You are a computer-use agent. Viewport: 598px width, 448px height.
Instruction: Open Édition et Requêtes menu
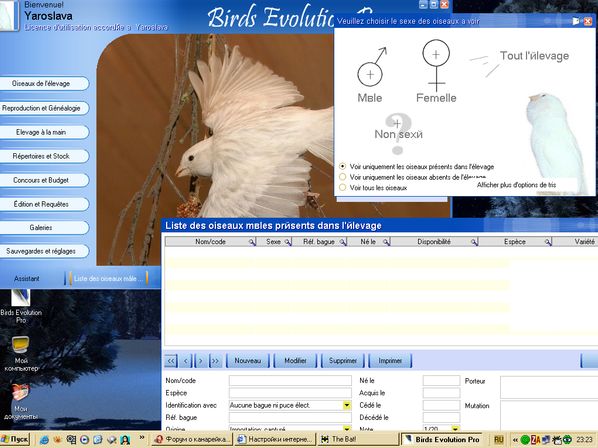[45, 204]
